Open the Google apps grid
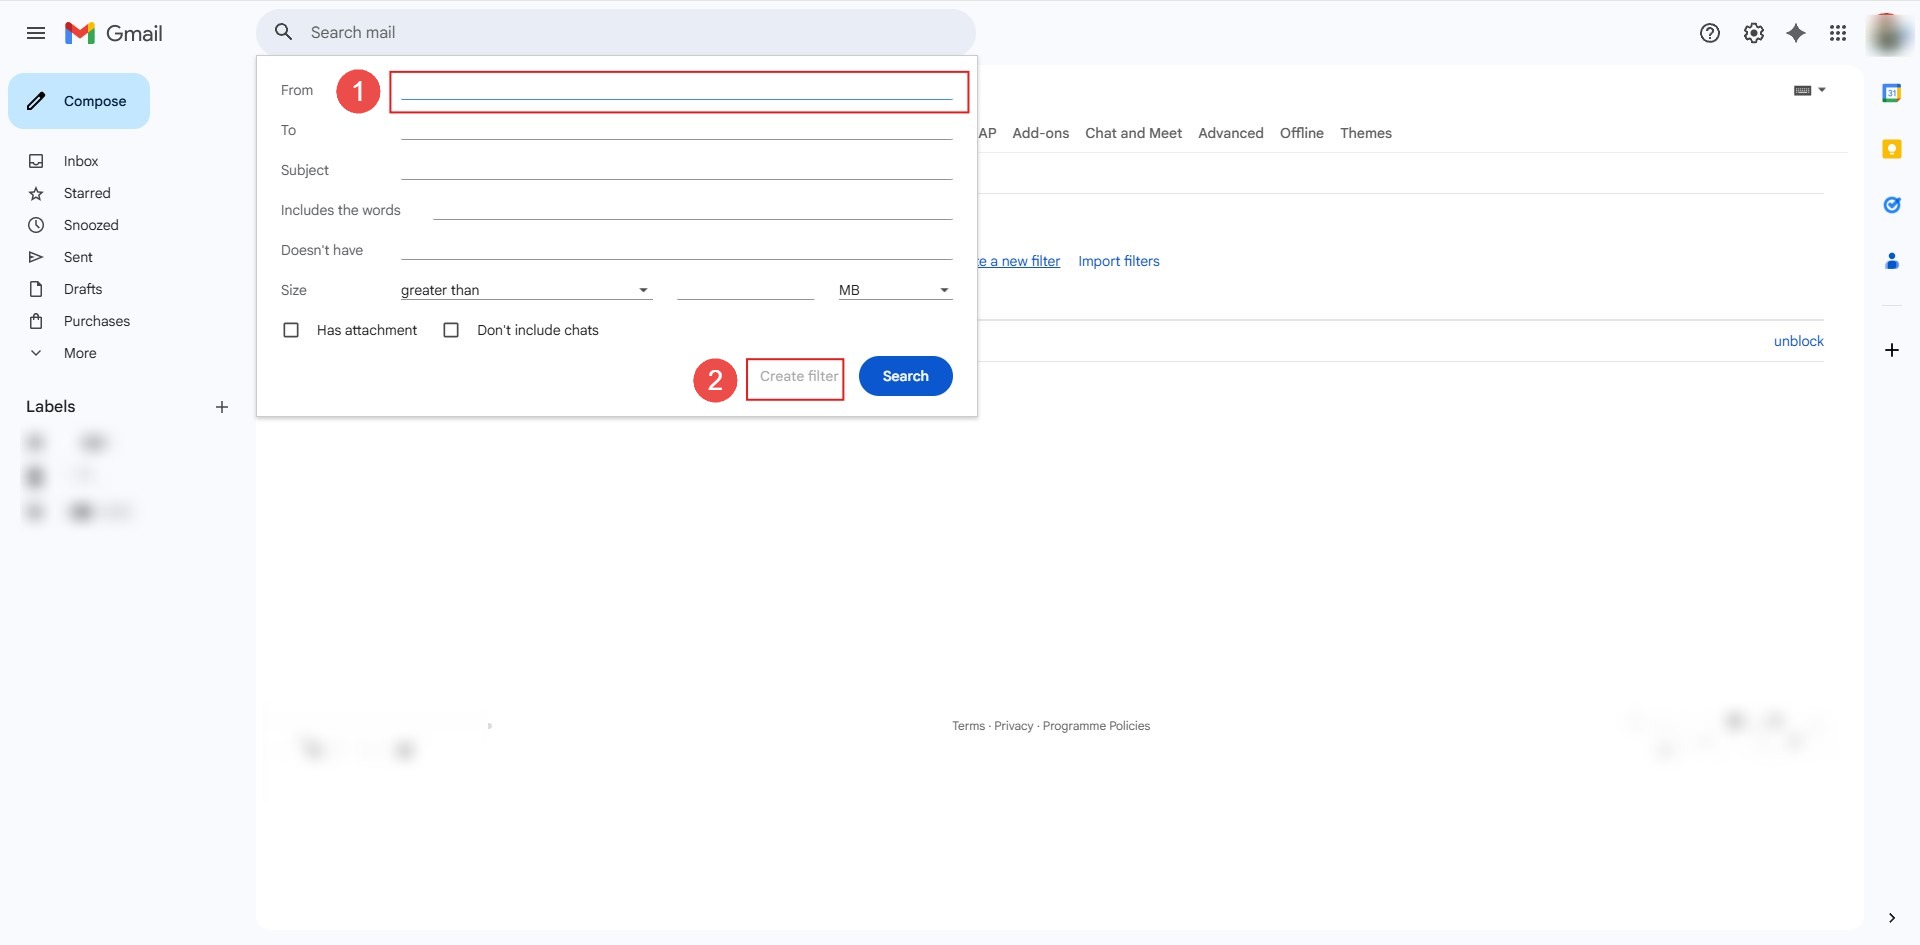Viewport: 1920px width, 945px height. click(x=1838, y=33)
